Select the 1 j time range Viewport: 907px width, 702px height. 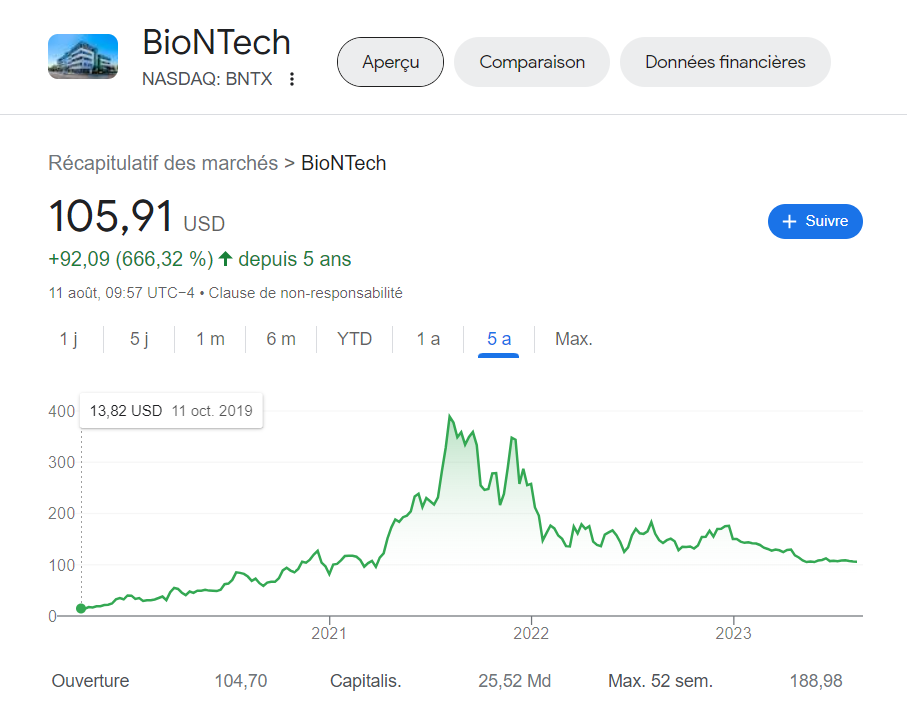[68, 339]
